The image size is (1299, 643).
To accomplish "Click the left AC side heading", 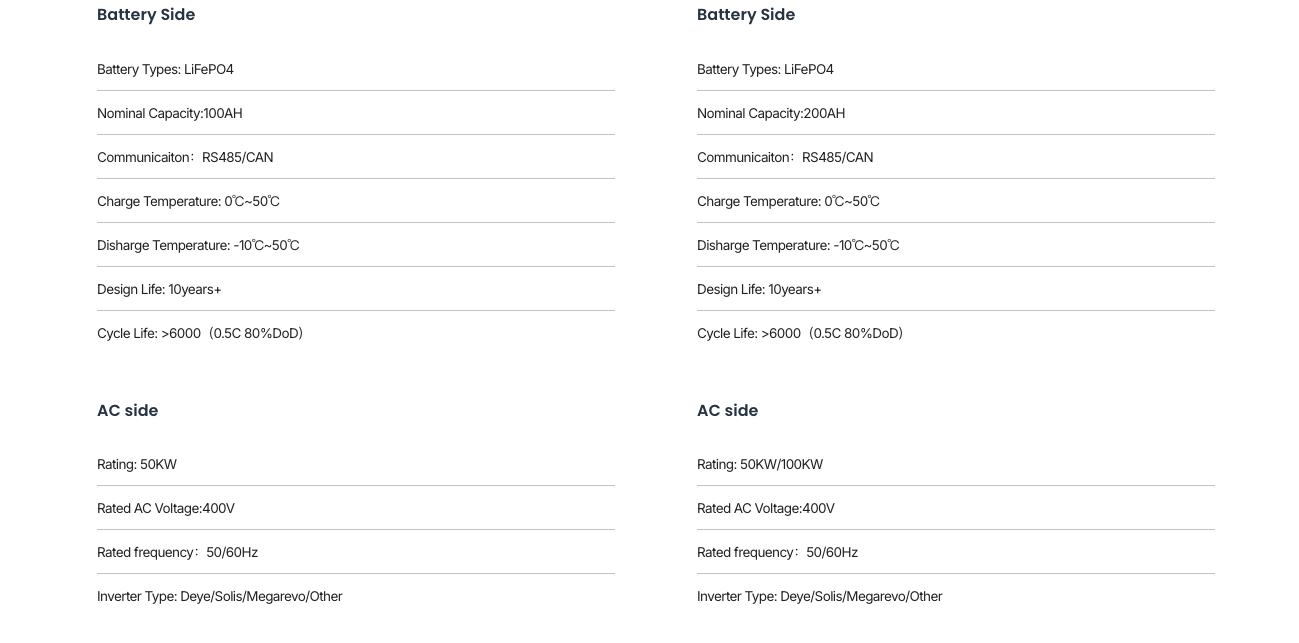I will coord(128,410).
